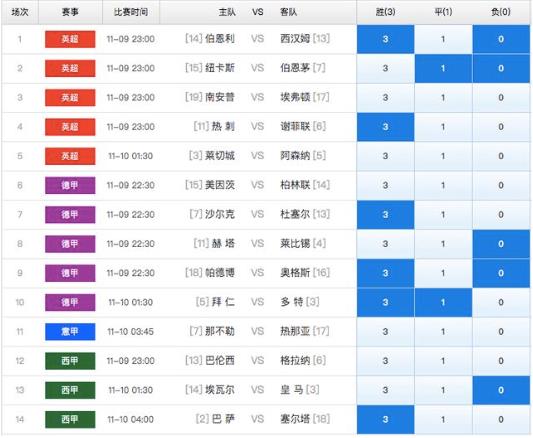Click the 场次 column header

tap(20, 12)
